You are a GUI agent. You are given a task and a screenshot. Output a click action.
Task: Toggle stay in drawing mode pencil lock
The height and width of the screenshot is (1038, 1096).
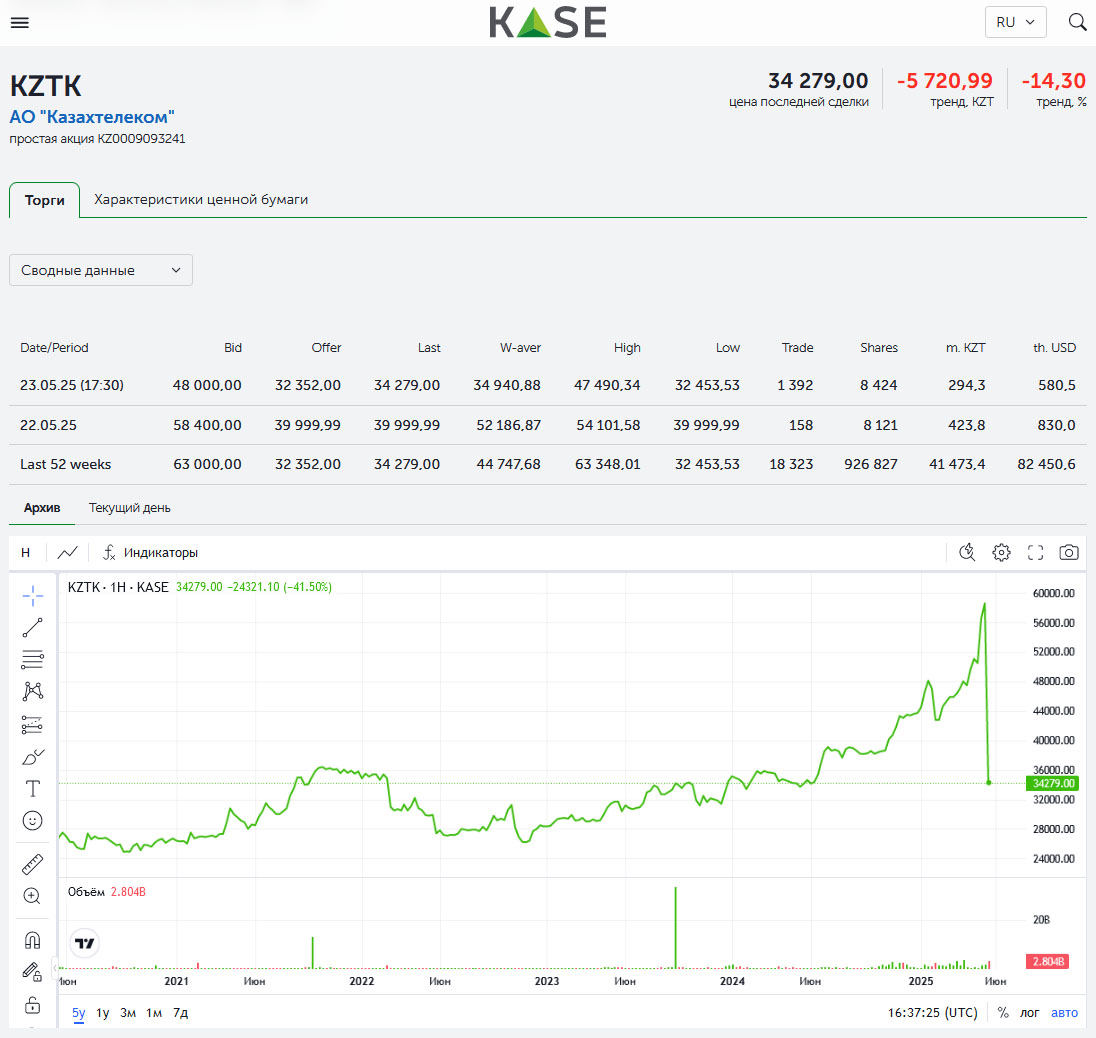point(32,972)
